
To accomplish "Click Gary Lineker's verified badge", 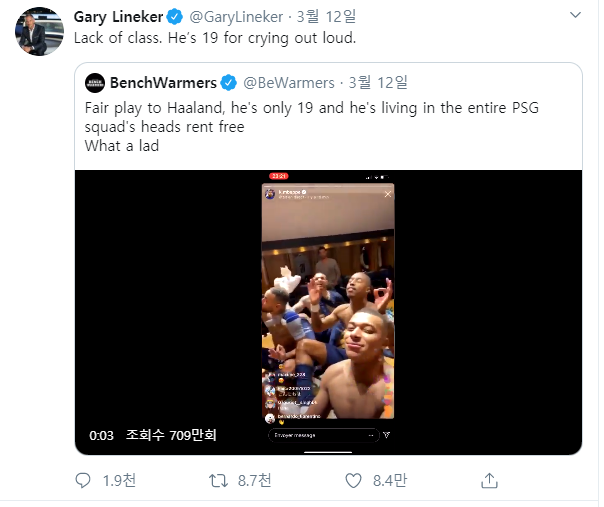I will 173,16.
